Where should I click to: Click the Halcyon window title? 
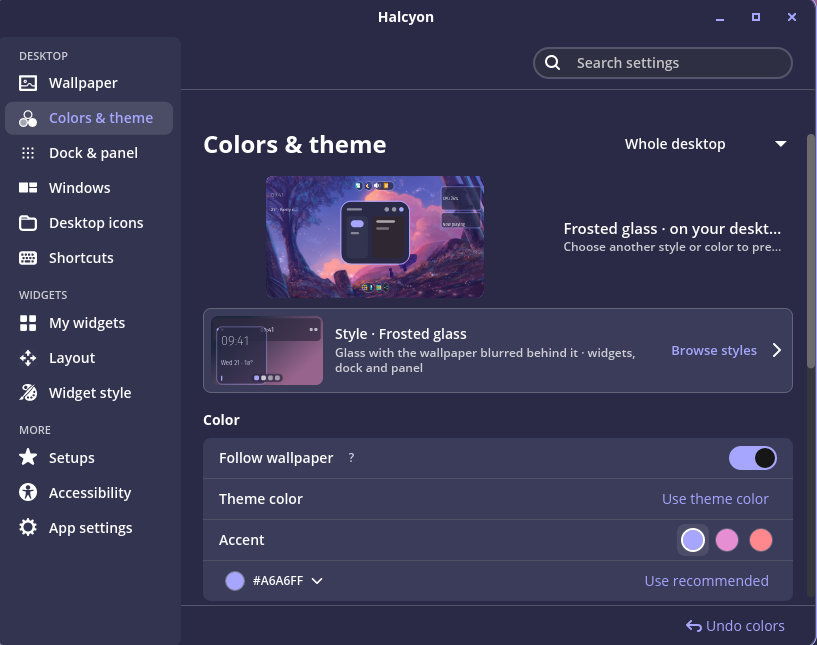point(406,17)
